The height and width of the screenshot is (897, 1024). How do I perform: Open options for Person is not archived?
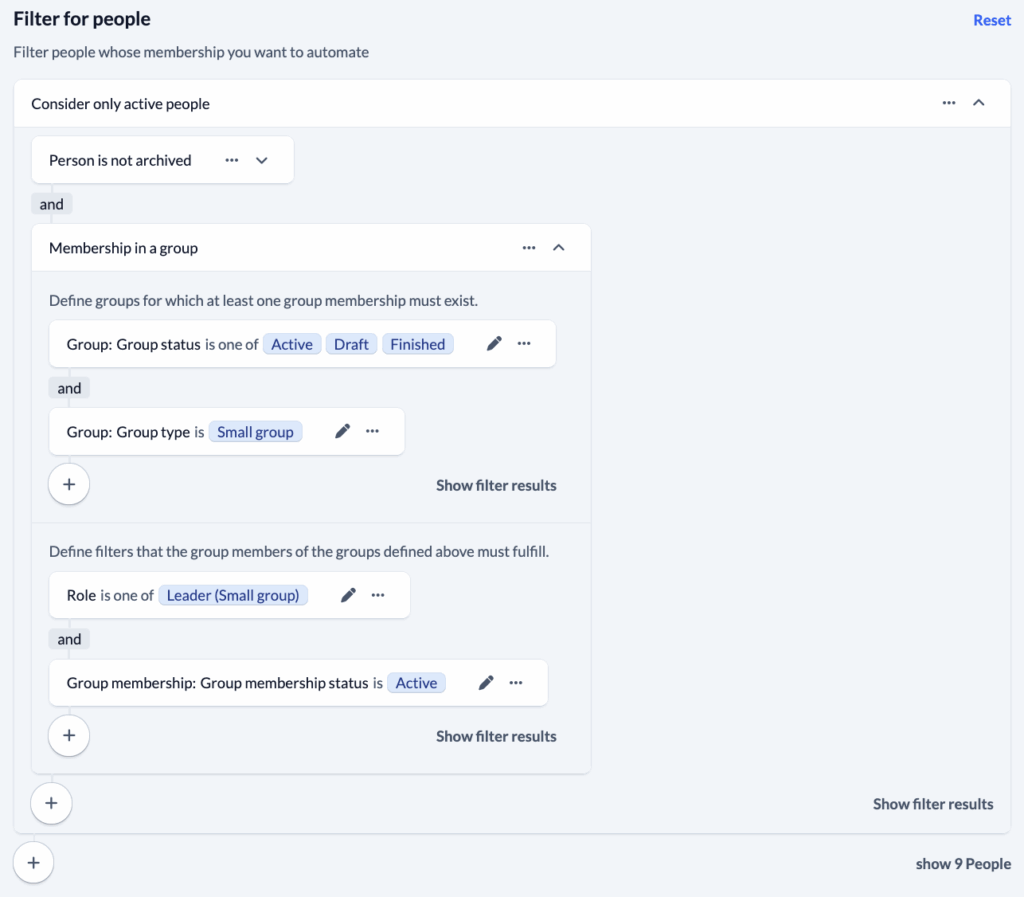pos(231,160)
